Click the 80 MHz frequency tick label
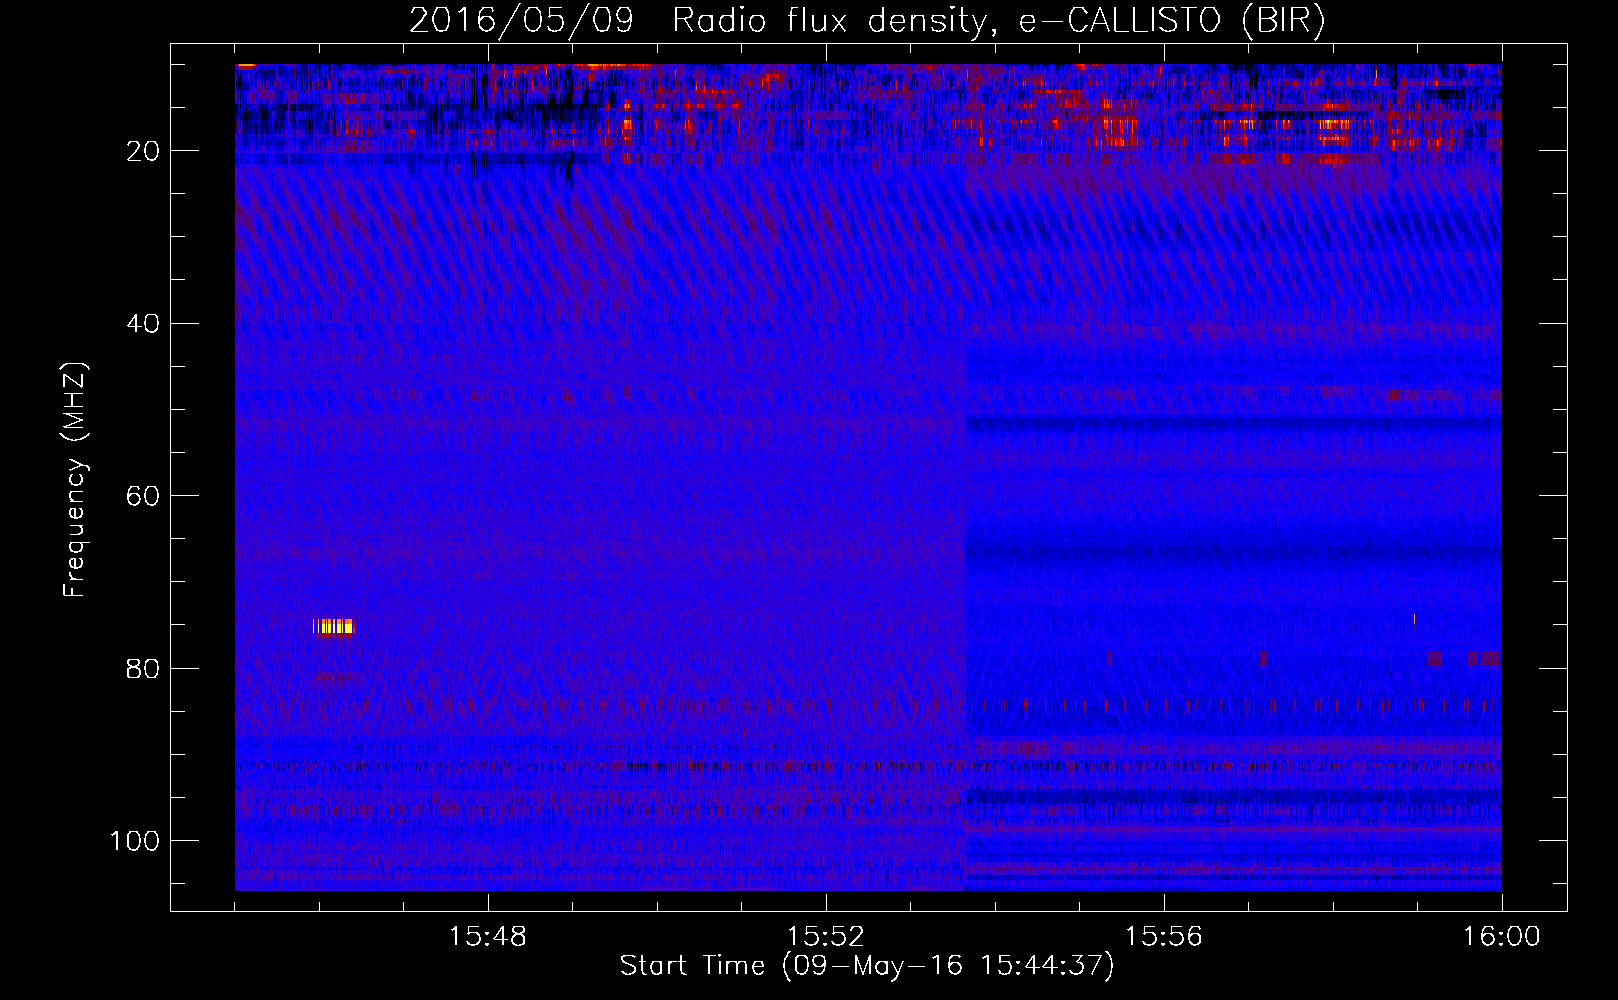The image size is (1618, 1000). click(x=143, y=668)
